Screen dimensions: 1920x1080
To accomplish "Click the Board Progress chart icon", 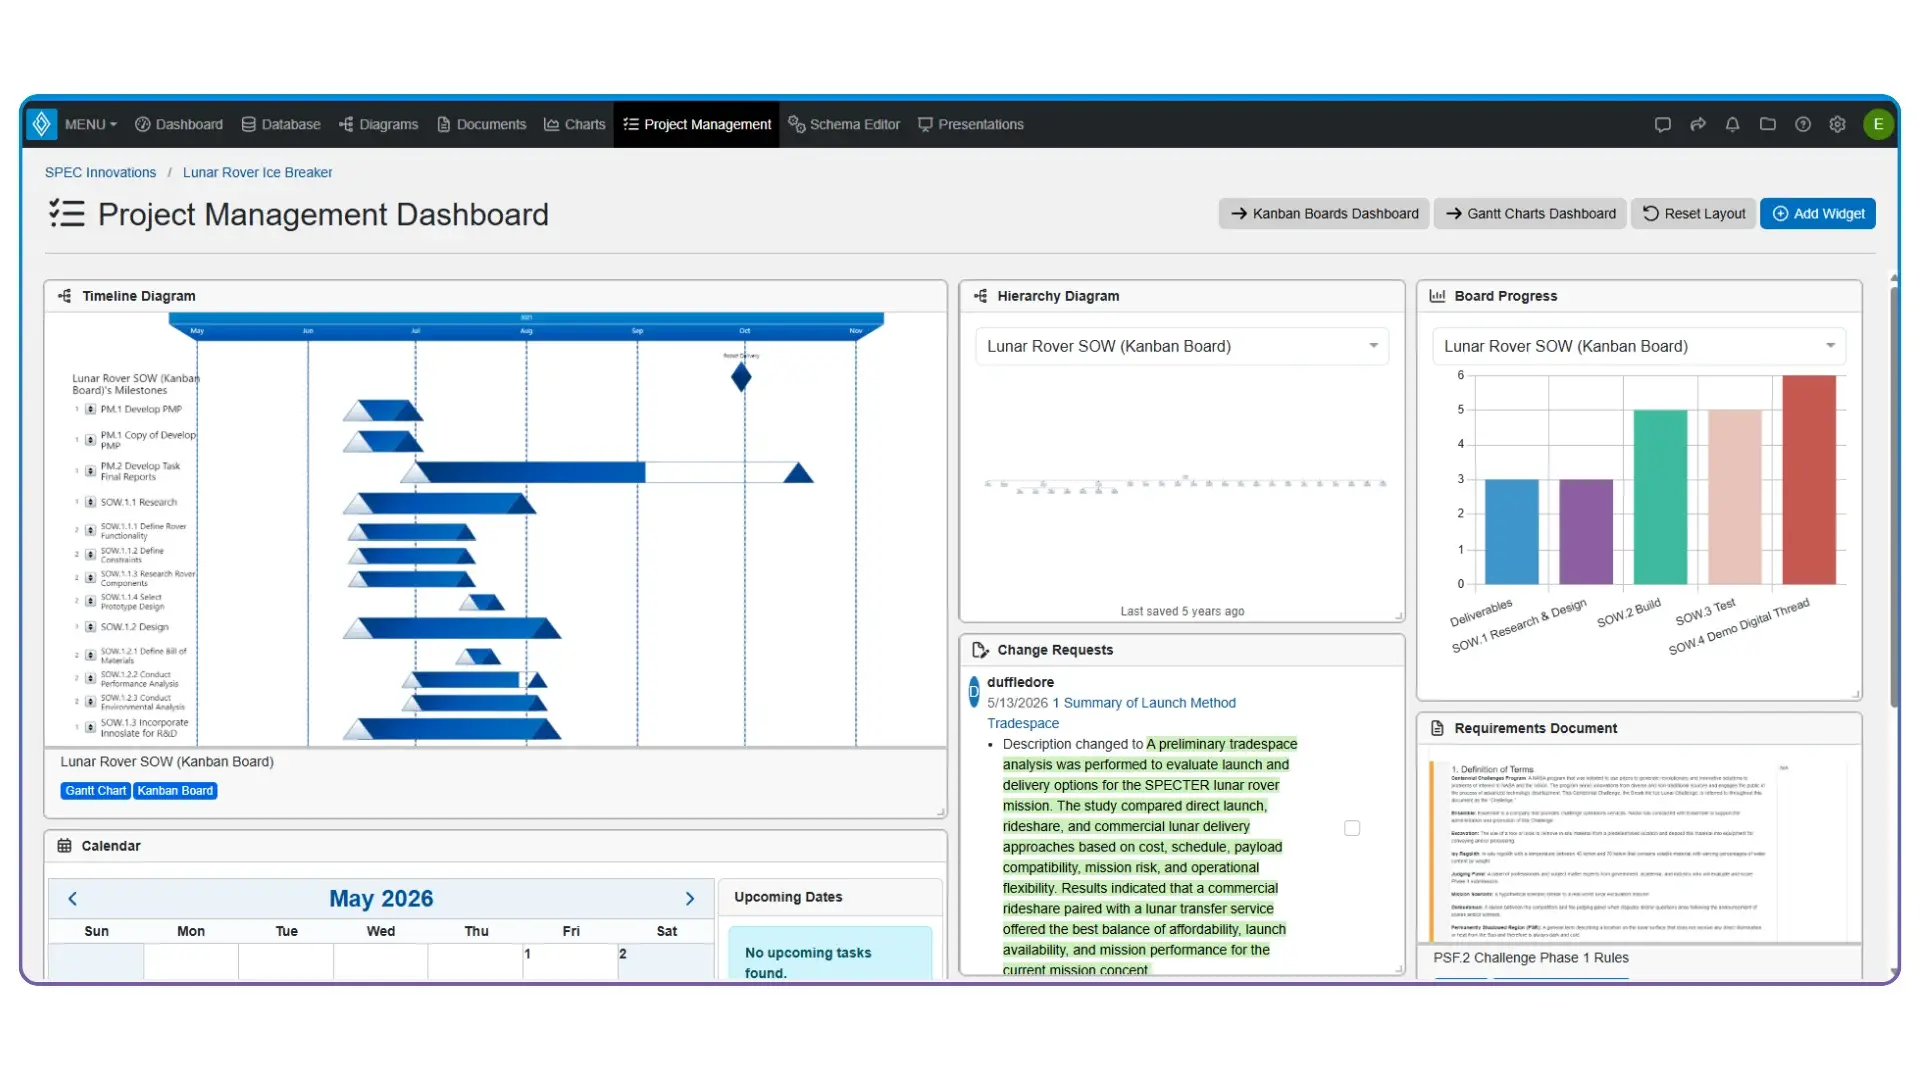I will click(x=1437, y=296).
